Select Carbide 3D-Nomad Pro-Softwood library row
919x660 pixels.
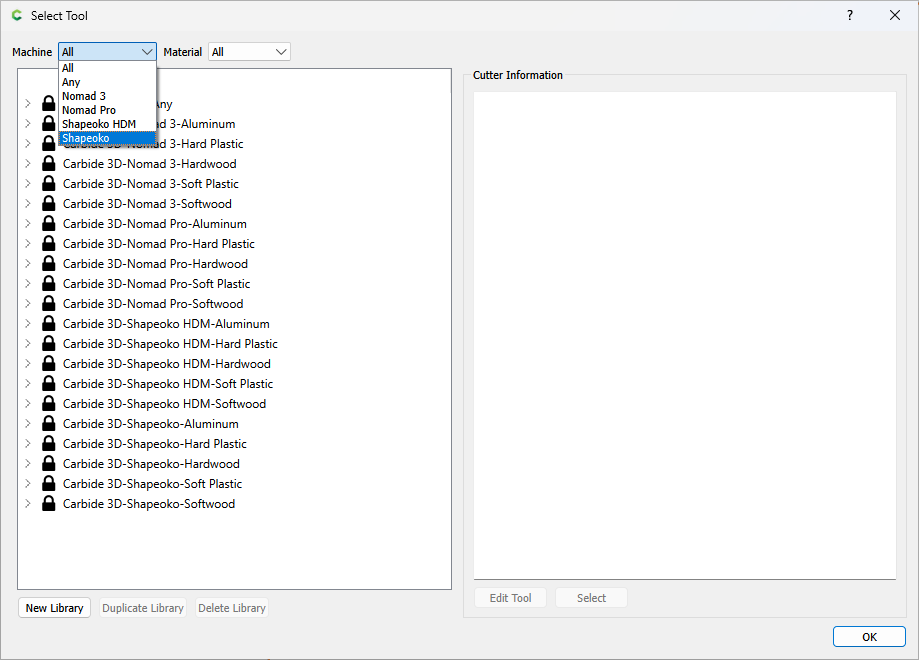(153, 304)
